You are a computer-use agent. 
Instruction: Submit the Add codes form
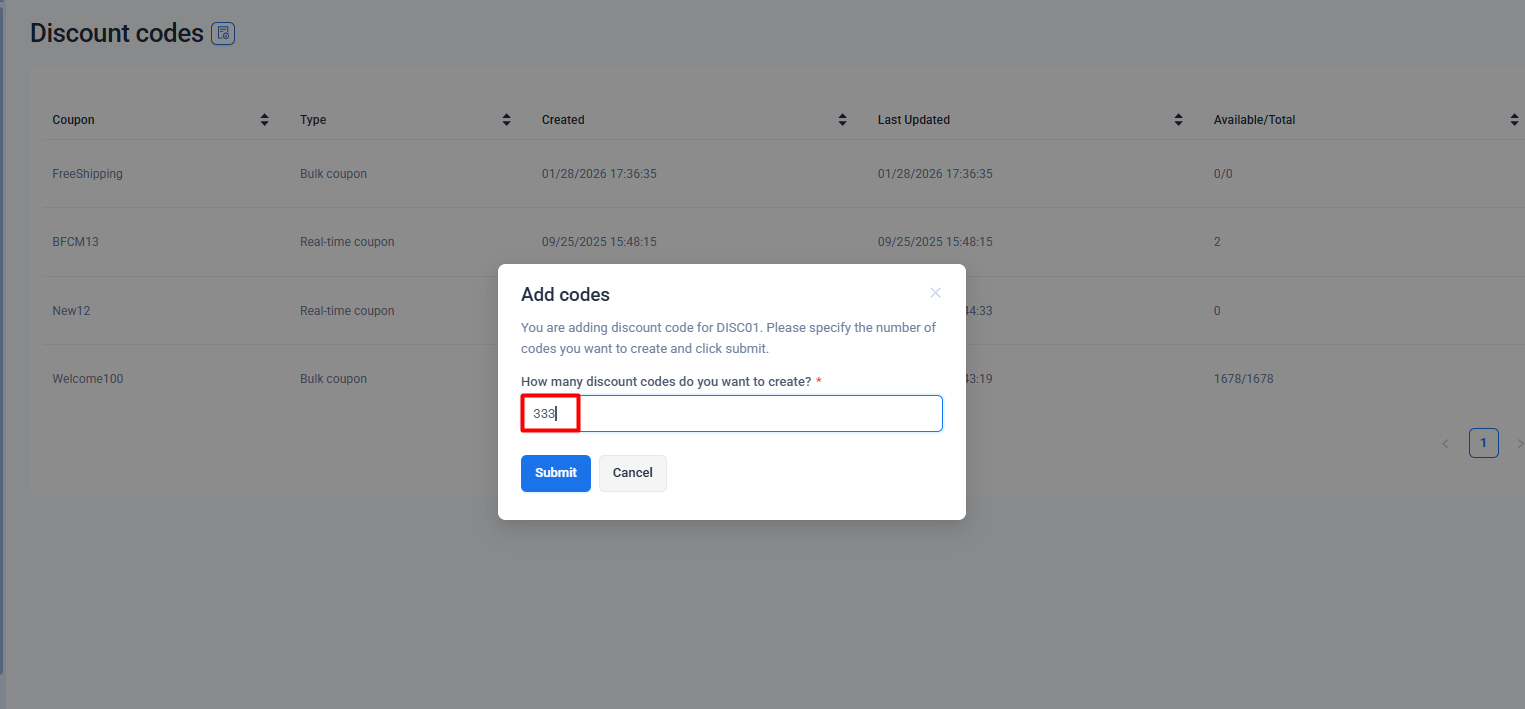(x=555, y=473)
